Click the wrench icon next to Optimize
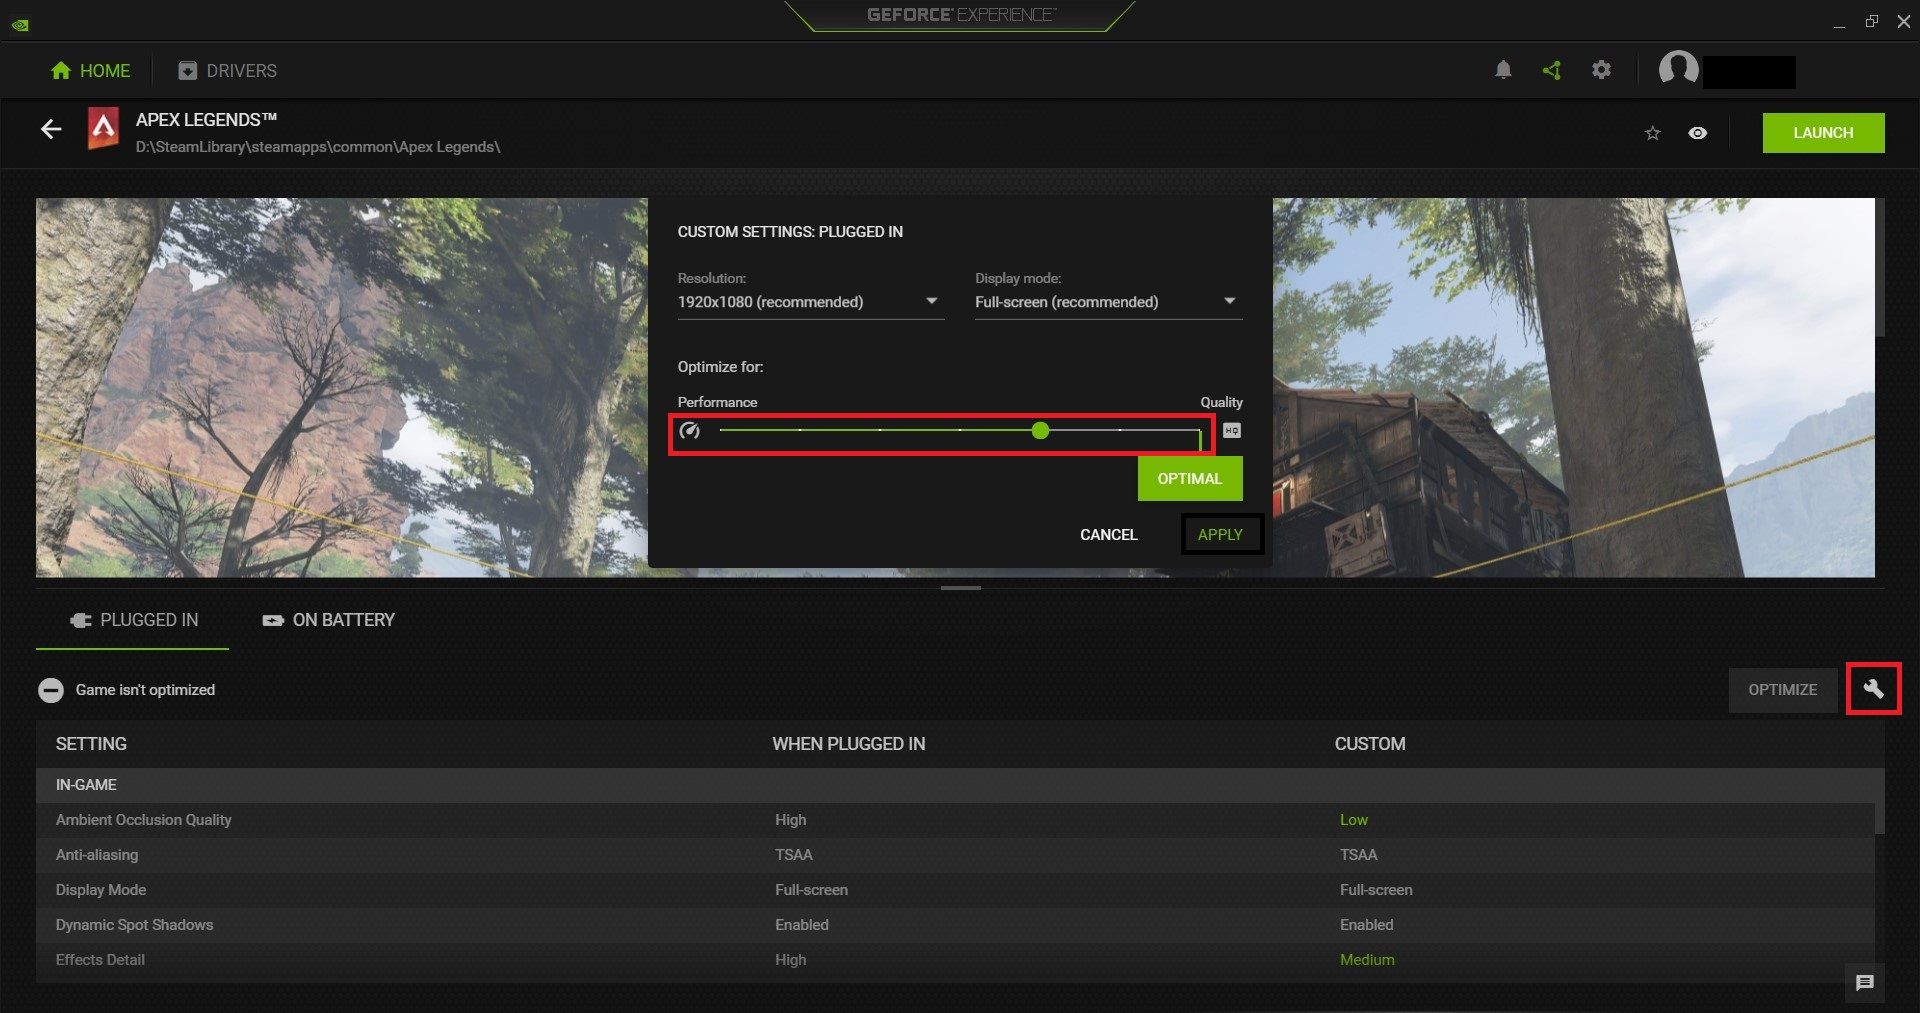The image size is (1920, 1013). tap(1872, 689)
